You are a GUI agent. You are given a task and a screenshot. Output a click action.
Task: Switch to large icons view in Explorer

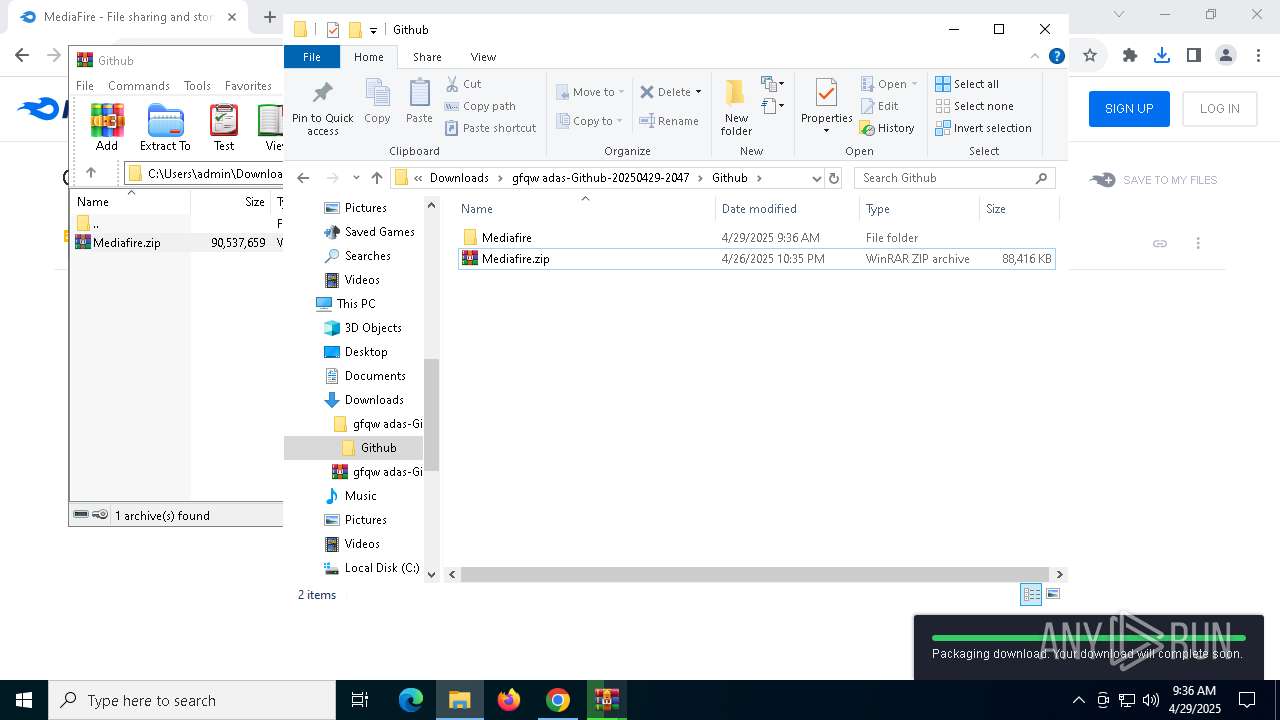click(x=1052, y=594)
